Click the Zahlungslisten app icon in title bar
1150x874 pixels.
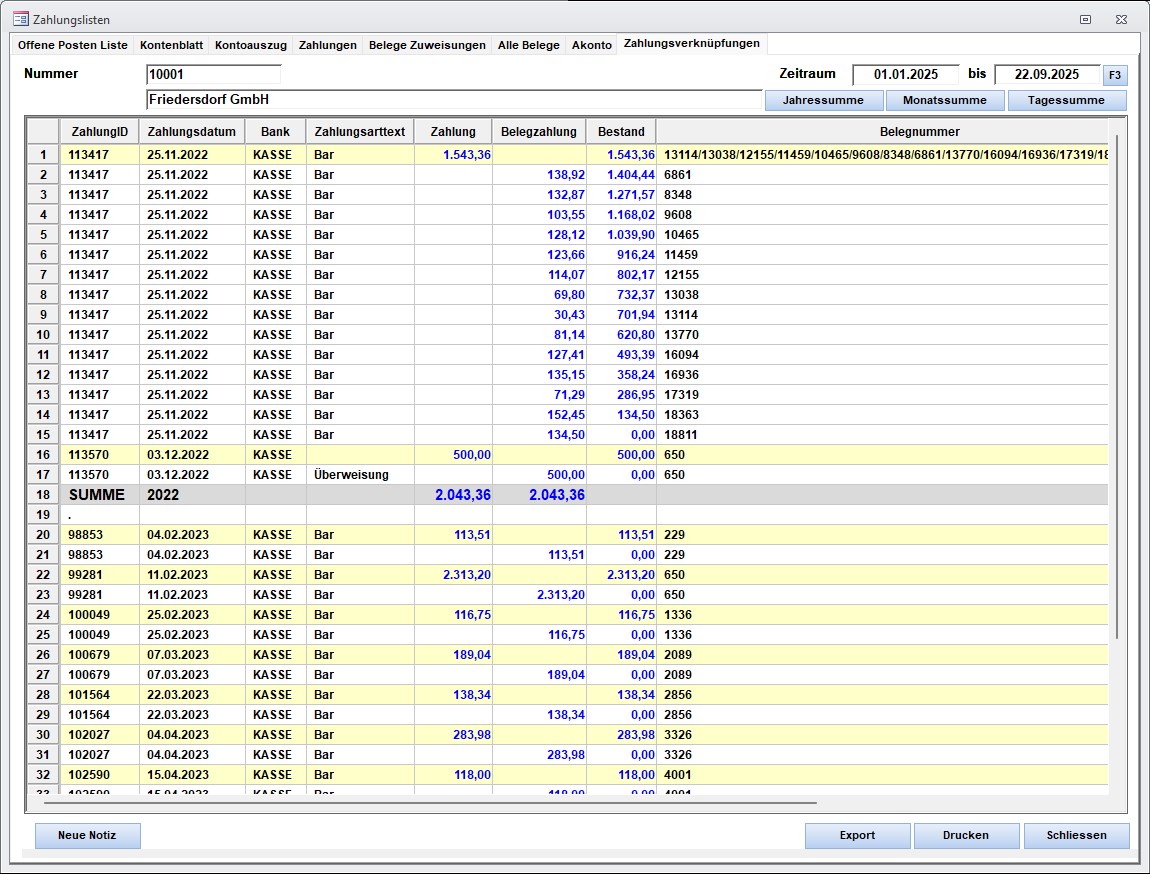click(20, 19)
